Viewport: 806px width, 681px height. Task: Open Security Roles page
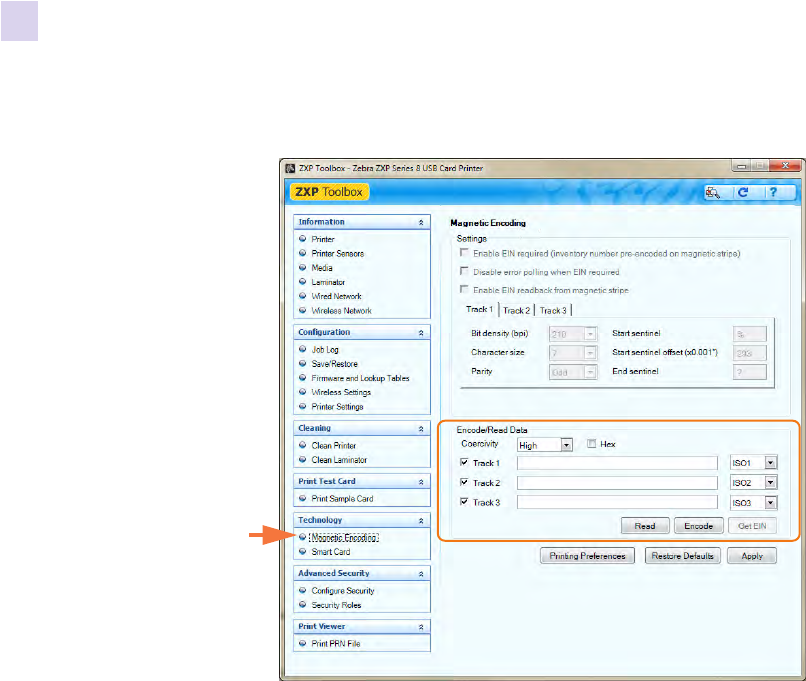point(336,605)
